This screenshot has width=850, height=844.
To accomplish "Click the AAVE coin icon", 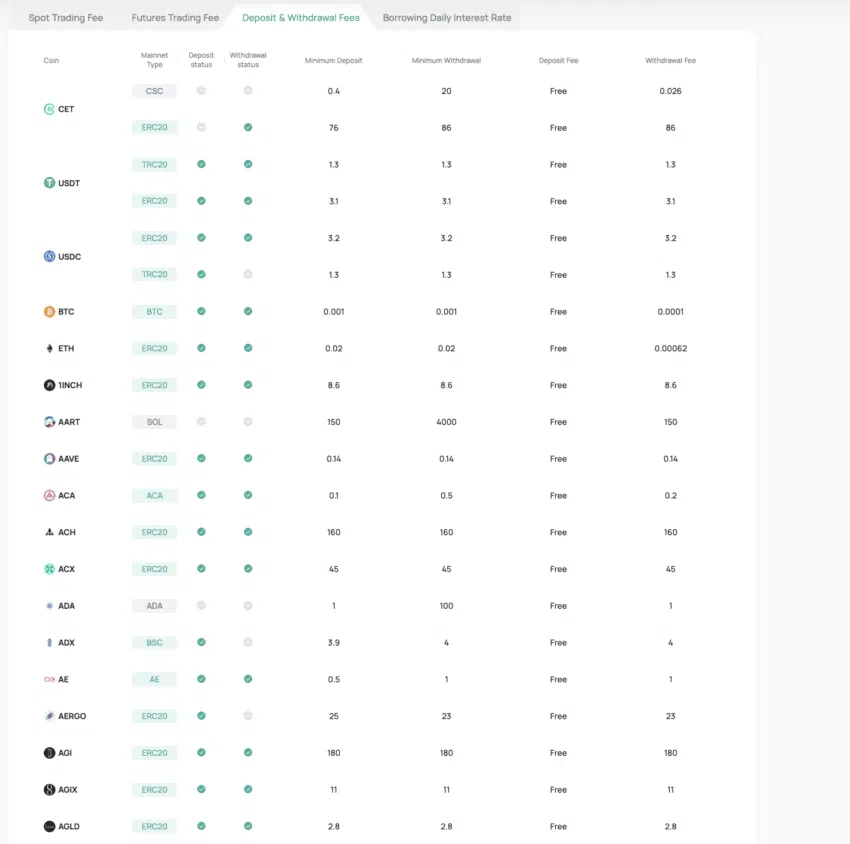I will pyautogui.click(x=49, y=459).
